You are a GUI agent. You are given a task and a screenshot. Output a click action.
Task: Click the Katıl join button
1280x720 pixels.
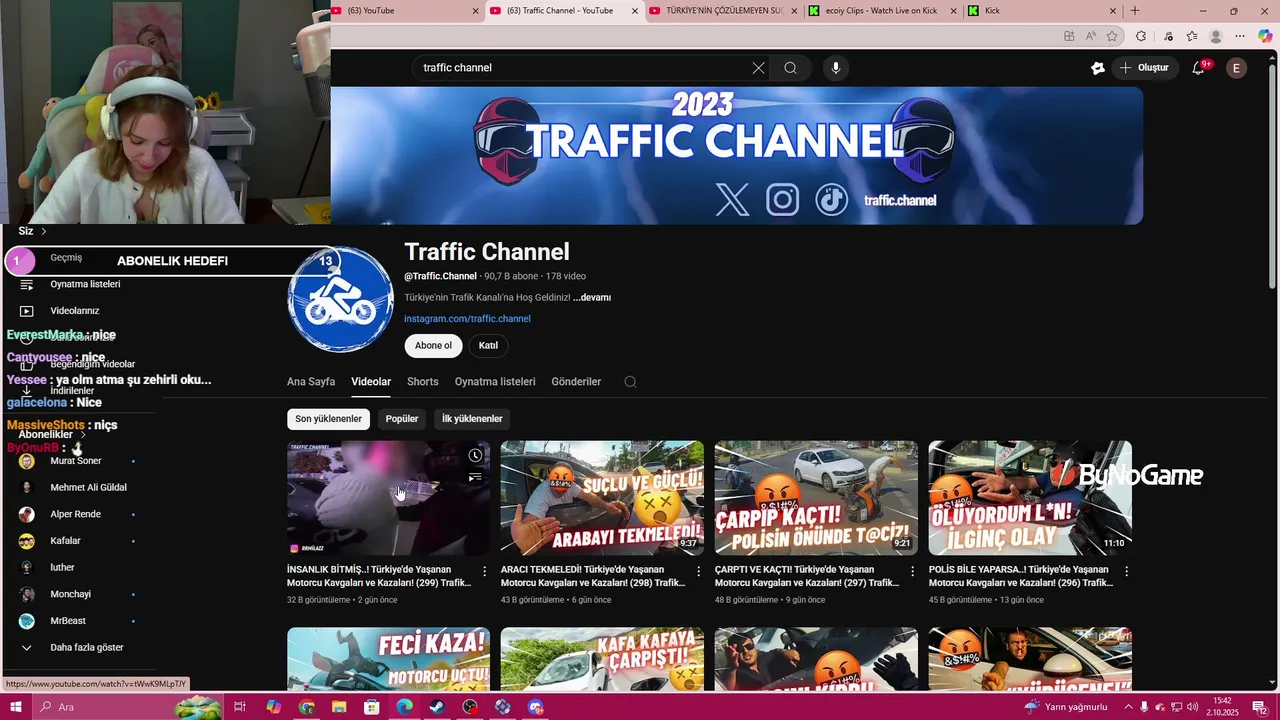pyautogui.click(x=488, y=346)
